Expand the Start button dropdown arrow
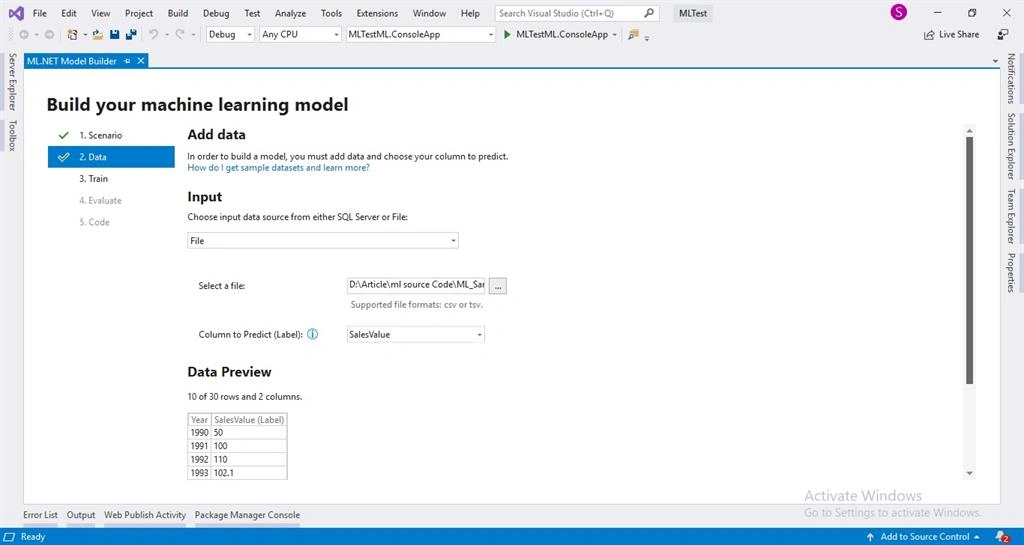The width and height of the screenshot is (1024, 545). click(x=615, y=35)
